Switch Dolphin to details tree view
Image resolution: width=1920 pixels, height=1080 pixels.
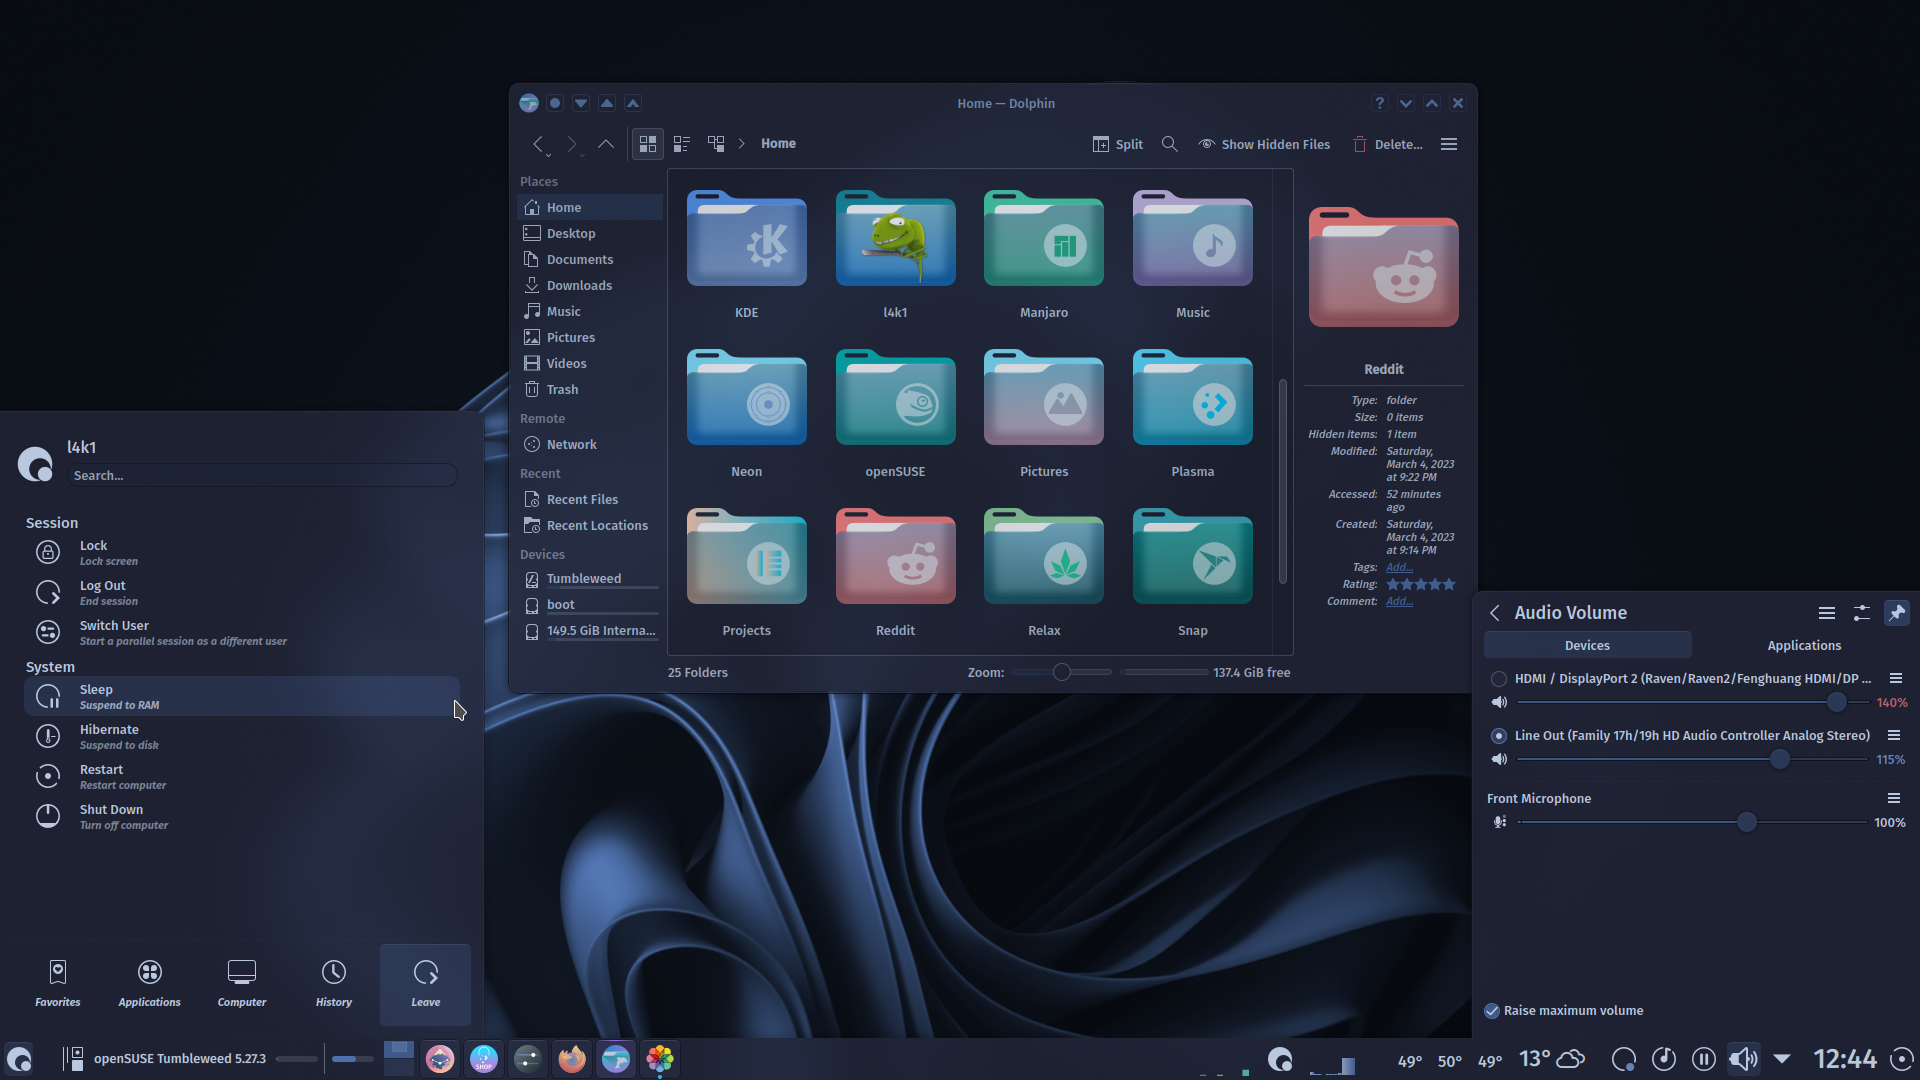tap(716, 144)
